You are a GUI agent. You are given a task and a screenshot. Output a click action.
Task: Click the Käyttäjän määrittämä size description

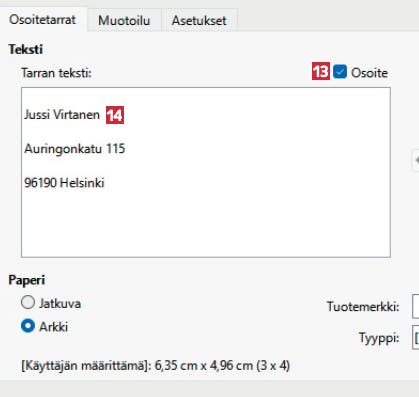pyautogui.click(x=155, y=365)
